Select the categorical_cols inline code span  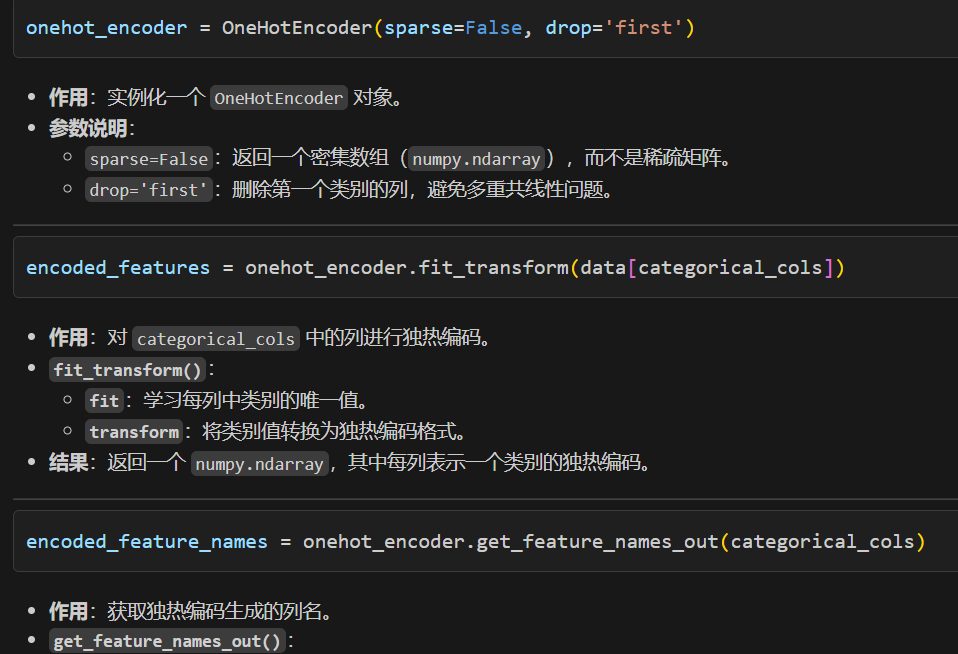(x=215, y=338)
